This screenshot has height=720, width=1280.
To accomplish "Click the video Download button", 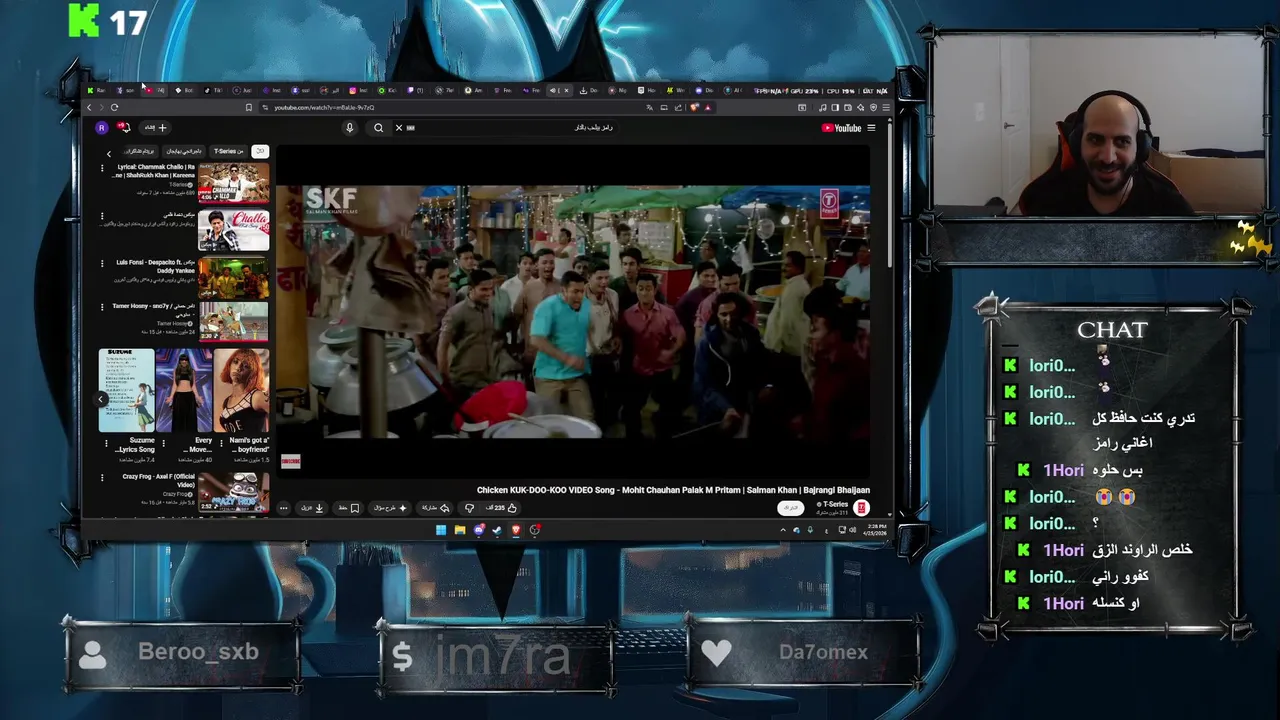I will click(312, 508).
